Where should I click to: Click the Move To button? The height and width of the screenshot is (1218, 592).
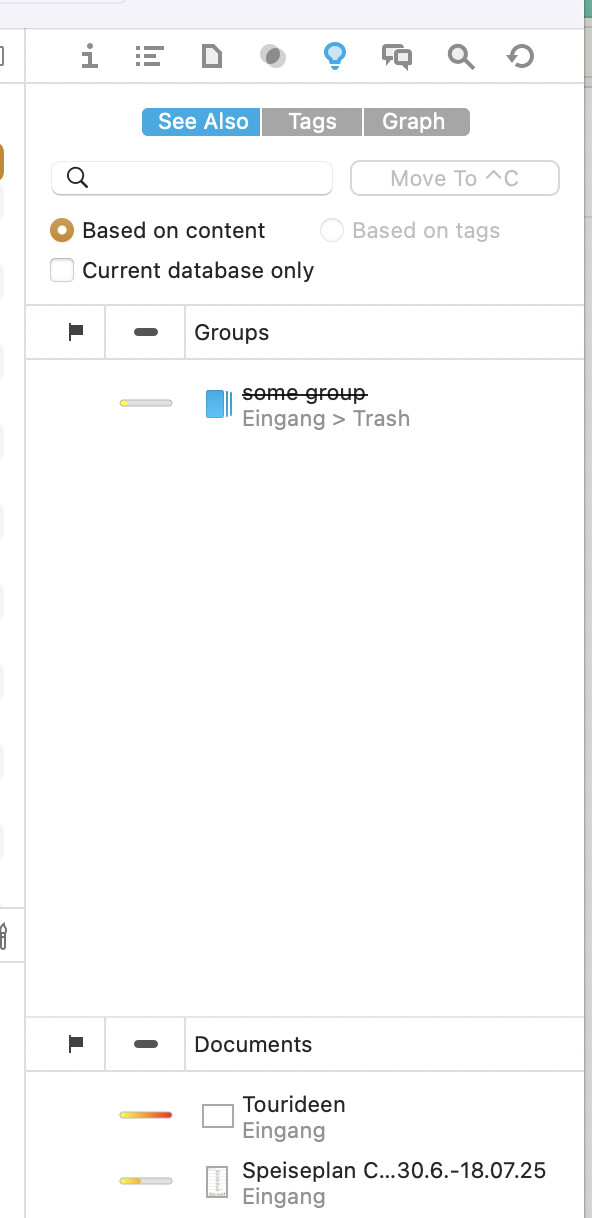pyautogui.click(x=455, y=179)
